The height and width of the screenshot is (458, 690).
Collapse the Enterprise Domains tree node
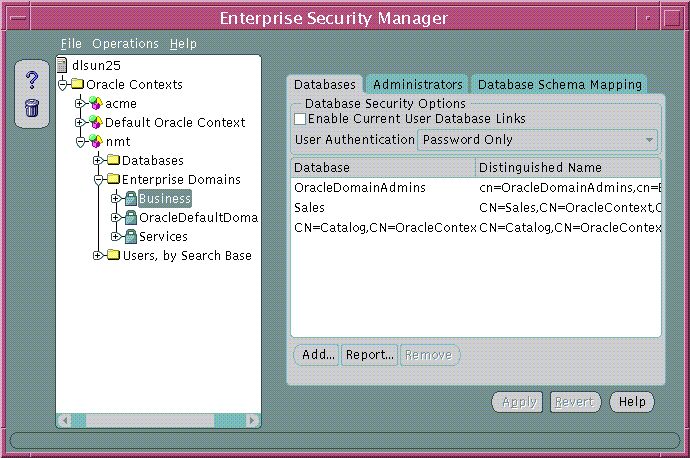pos(98,180)
